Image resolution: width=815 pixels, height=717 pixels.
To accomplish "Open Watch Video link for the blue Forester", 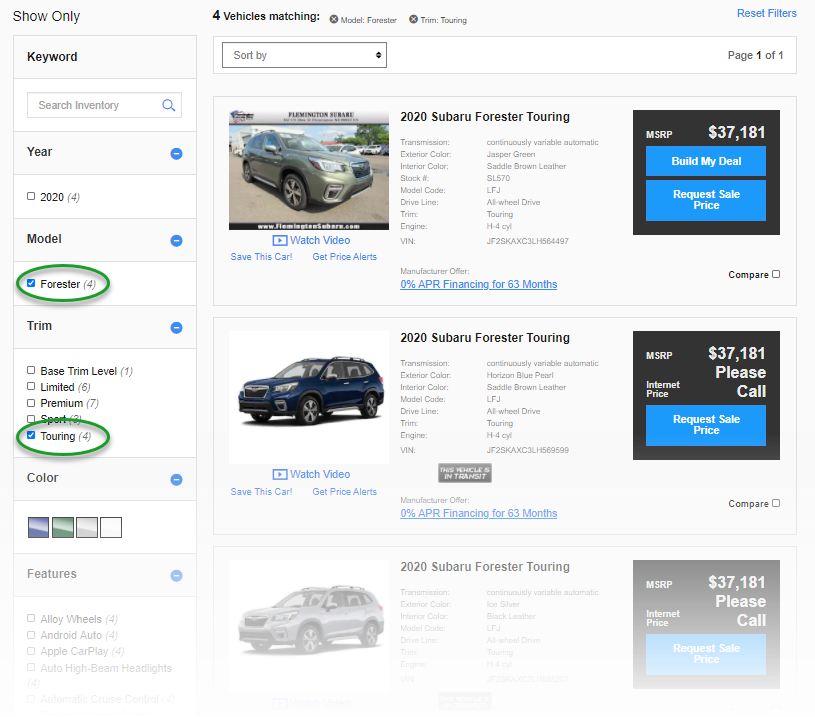I will [320, 474].
